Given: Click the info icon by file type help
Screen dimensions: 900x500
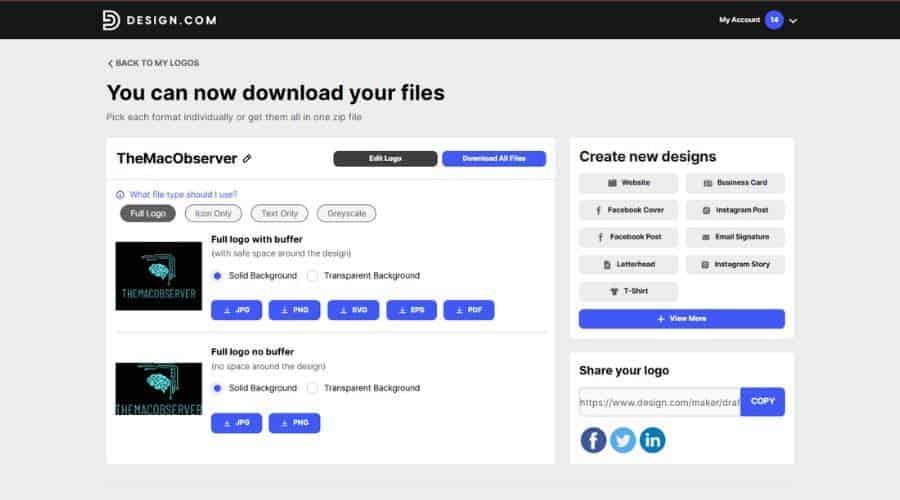Looking at the screenshot, I should click(x=120, y=195).
